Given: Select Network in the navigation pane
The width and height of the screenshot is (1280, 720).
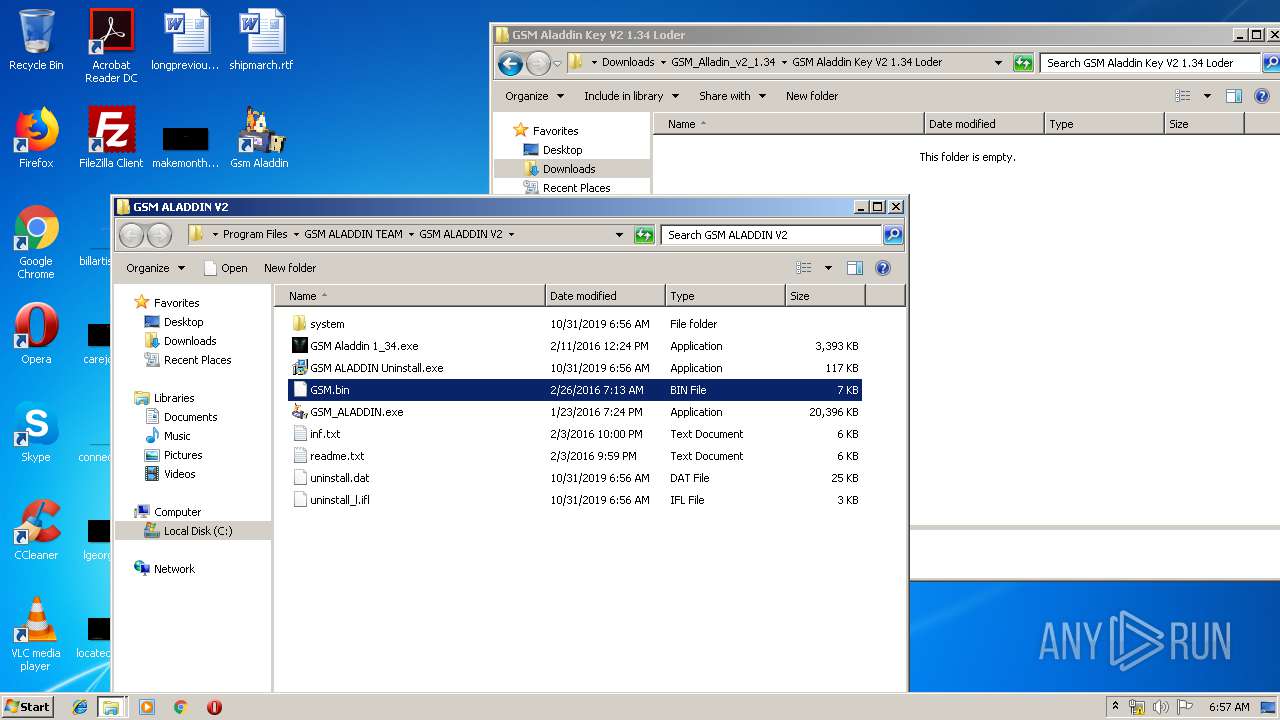Looking at the screenshot, I should tap(174, 569).
